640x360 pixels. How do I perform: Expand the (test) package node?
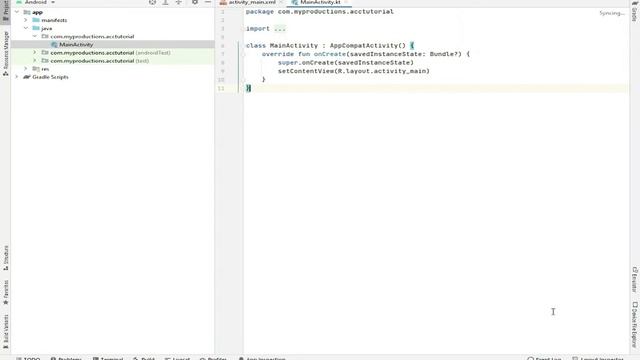pos(35,61)
